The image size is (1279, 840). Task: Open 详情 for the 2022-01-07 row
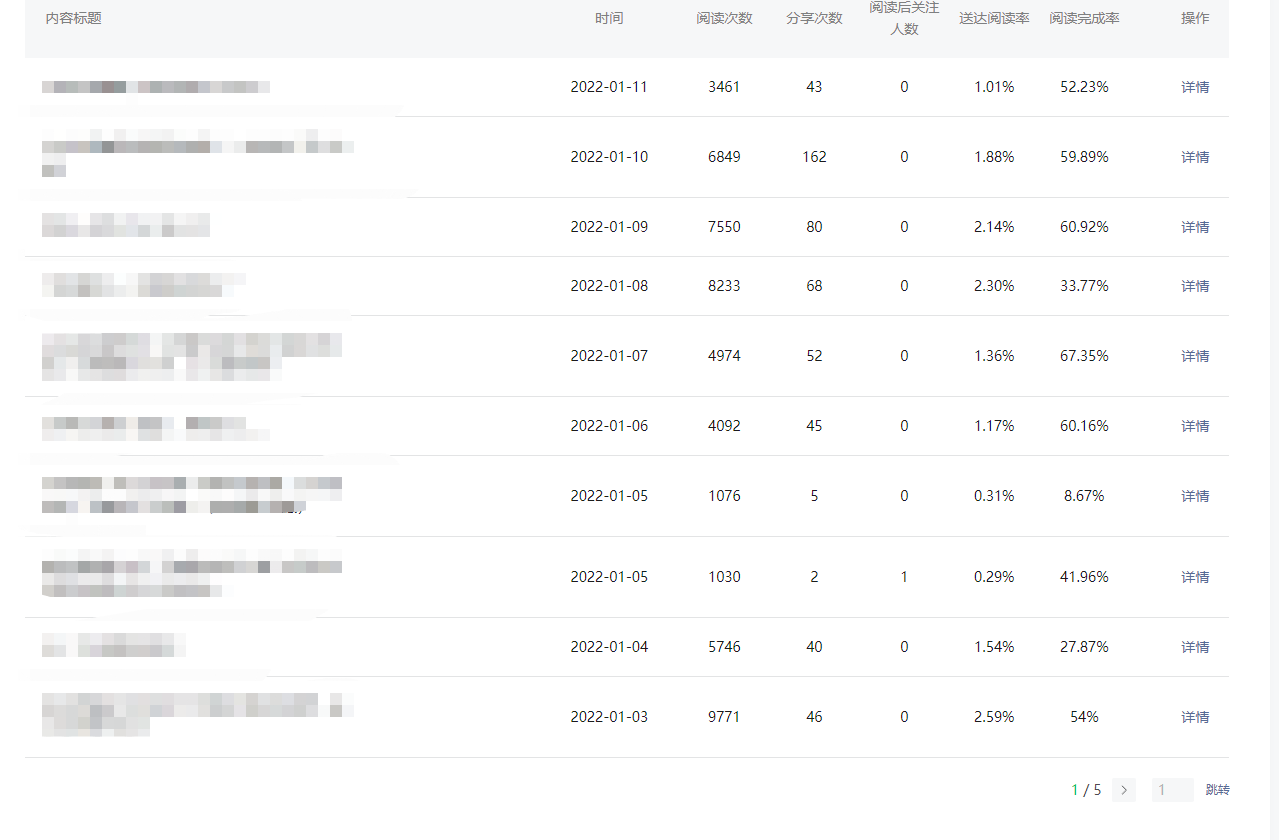click(1195, 356)
